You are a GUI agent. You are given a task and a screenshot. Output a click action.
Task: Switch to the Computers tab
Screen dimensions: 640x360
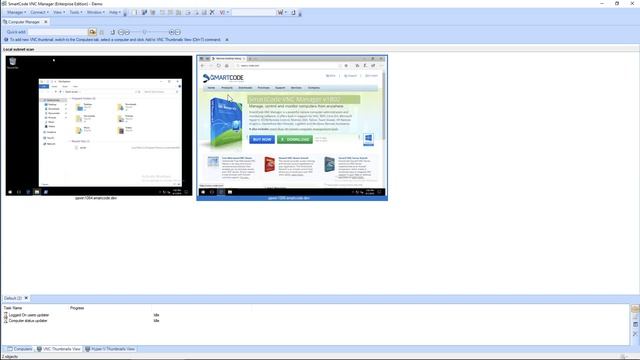tap(20, 349)
